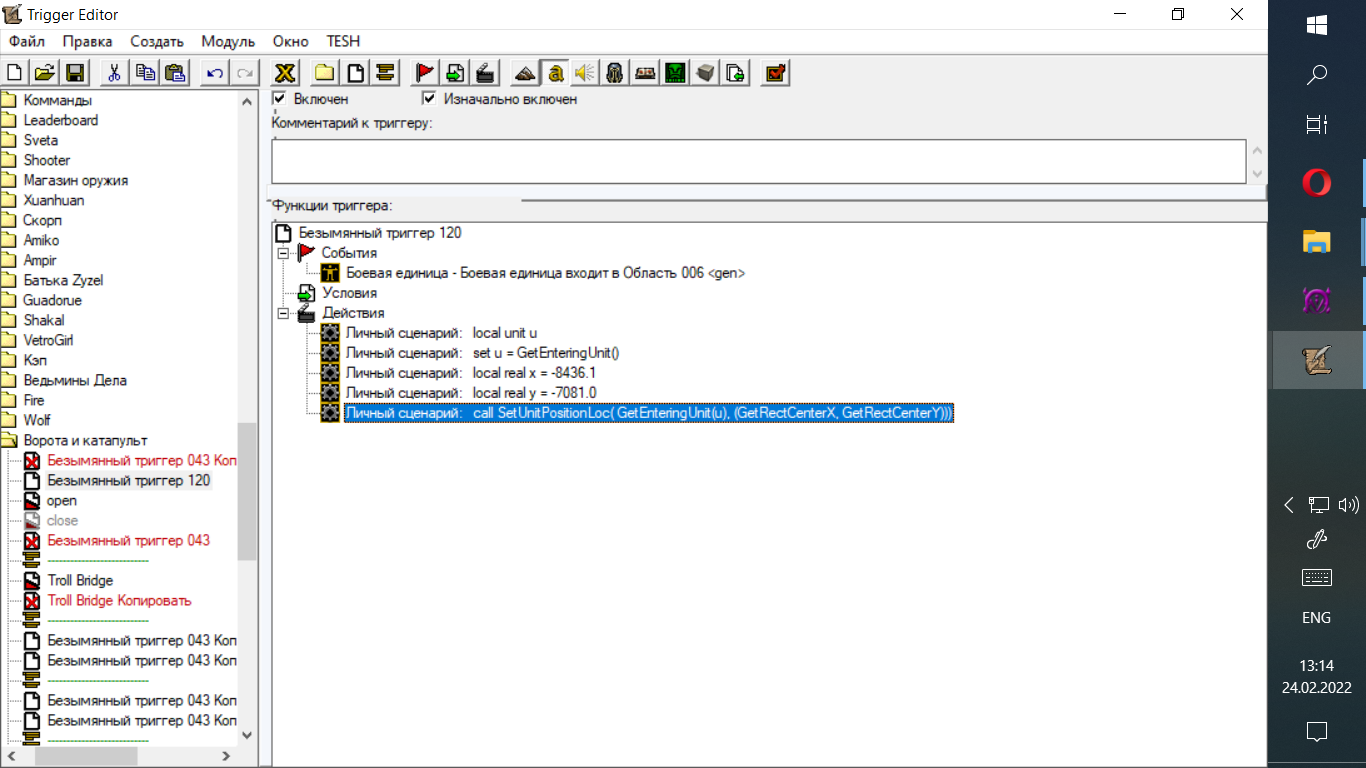Open the Campaign Editor icon
This screenshot has height=768, width=1366.
click(645, 73)
